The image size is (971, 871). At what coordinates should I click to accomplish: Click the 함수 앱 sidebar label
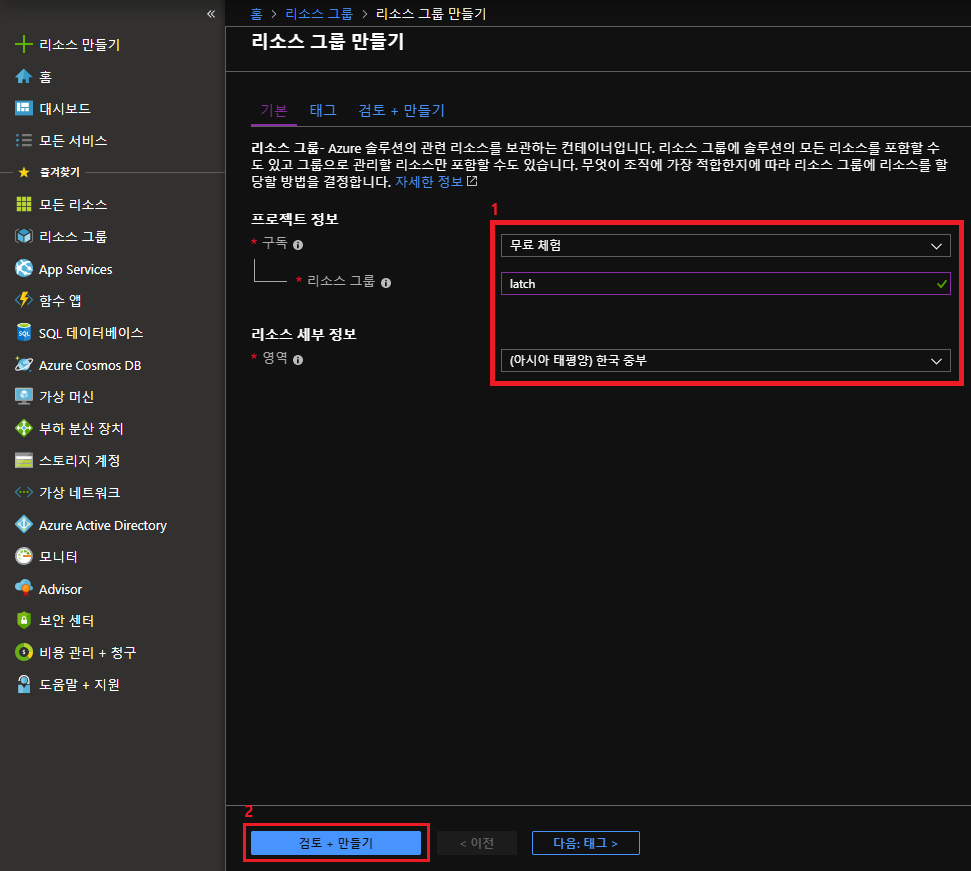click(60, 301)
